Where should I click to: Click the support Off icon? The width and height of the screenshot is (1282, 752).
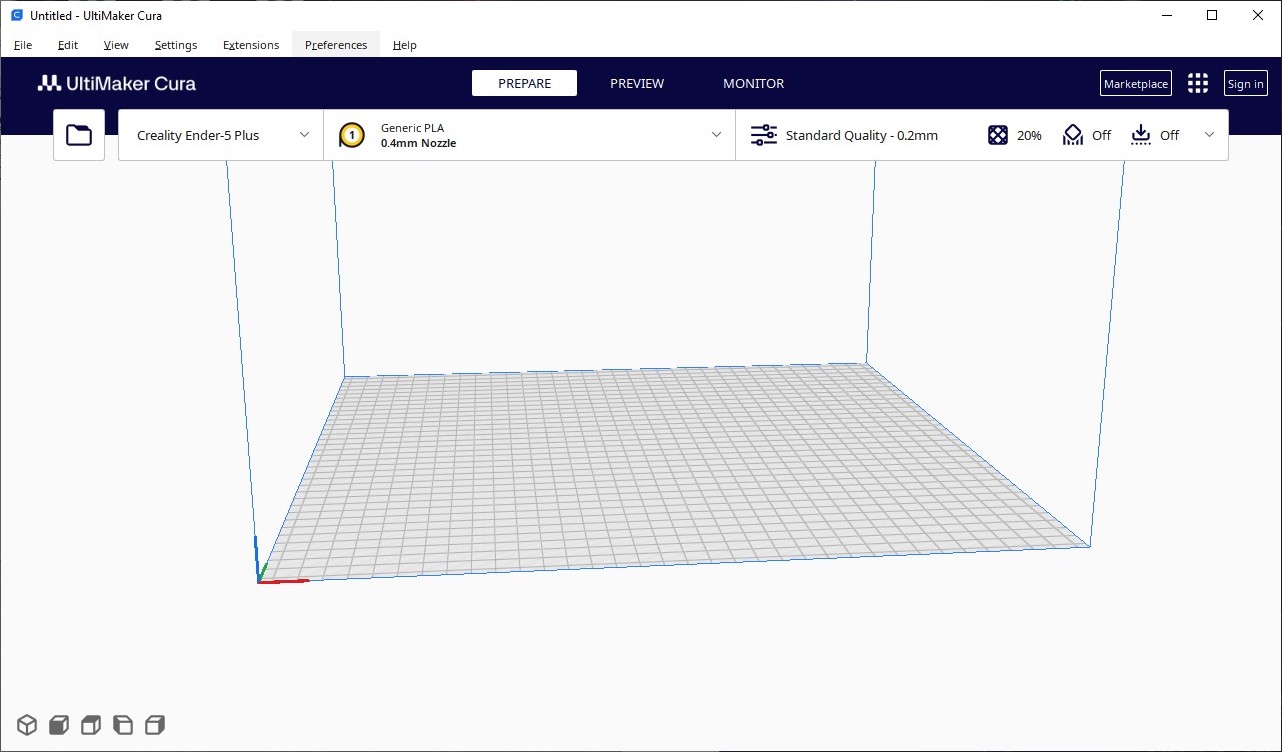coord(1073,135)
